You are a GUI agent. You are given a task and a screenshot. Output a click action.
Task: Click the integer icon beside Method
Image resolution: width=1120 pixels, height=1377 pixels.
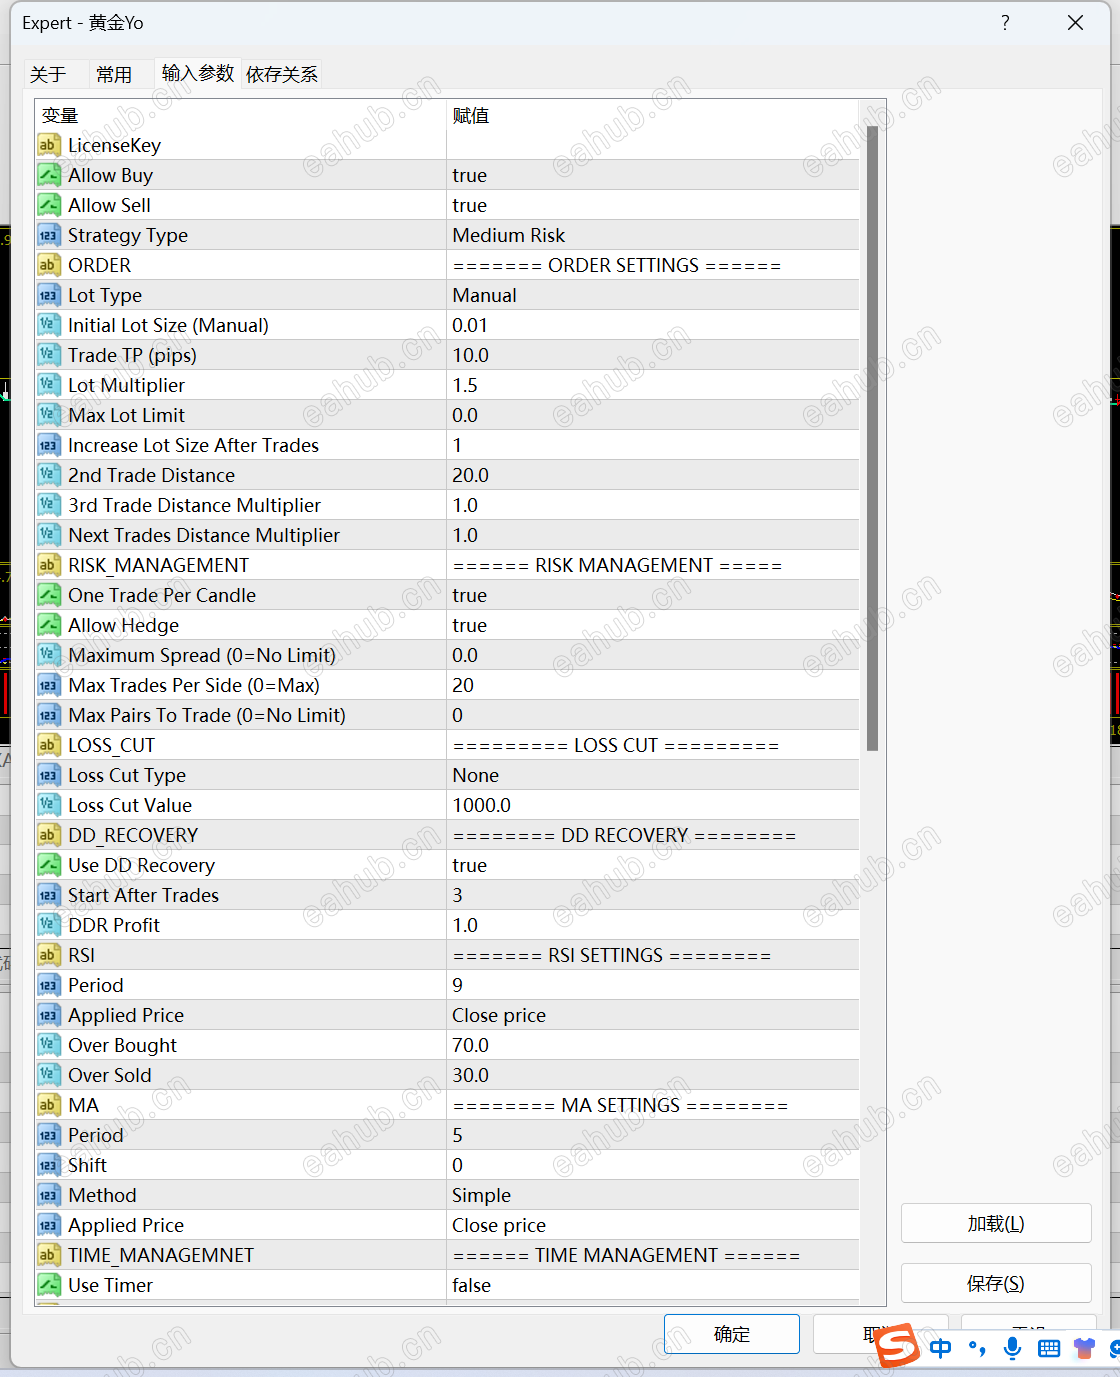pyautogui.click(x=49, y=1195)
